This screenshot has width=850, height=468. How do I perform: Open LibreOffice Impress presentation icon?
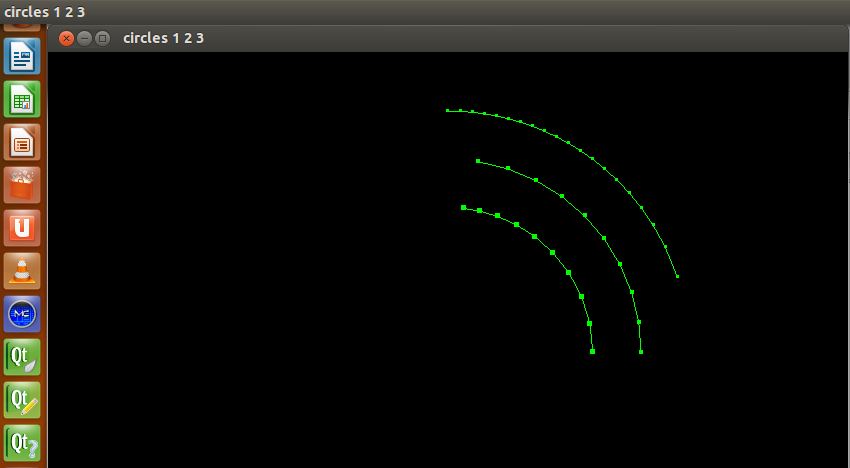tap(22, 143)
